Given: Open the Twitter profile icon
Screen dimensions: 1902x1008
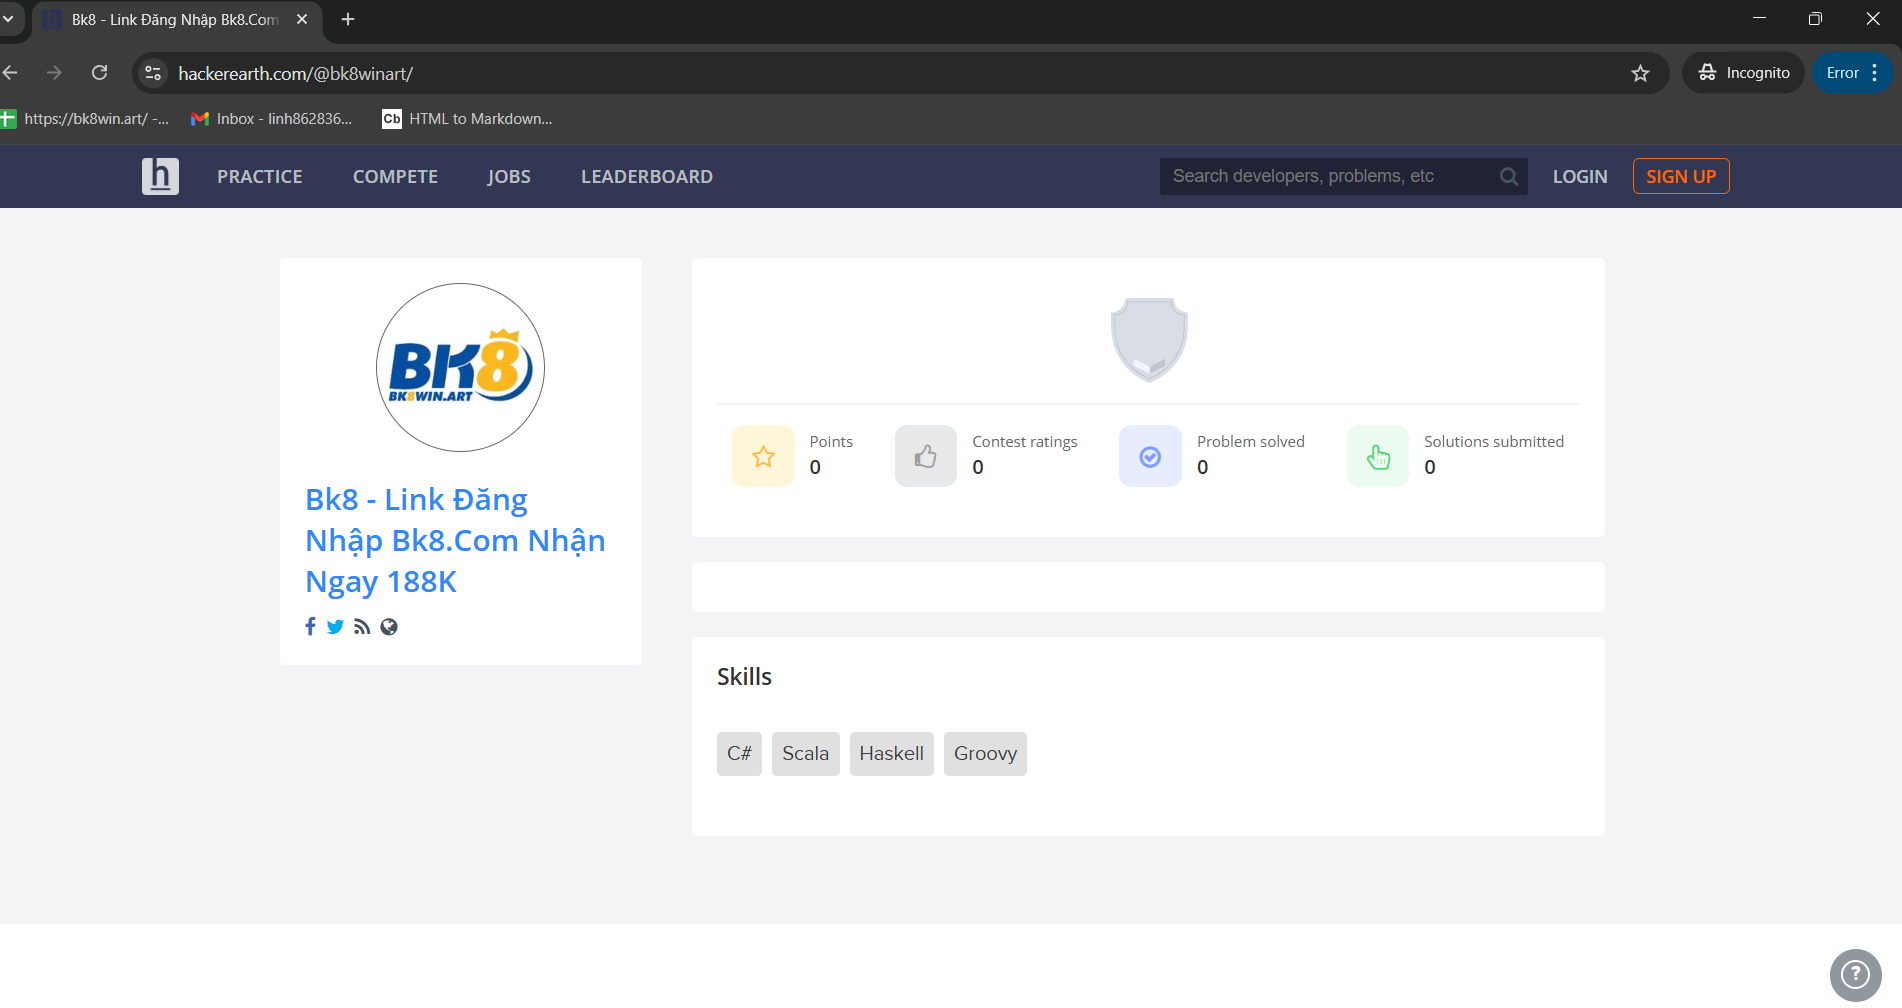Looking at the screenshot, I should click(x=335, y=627).
